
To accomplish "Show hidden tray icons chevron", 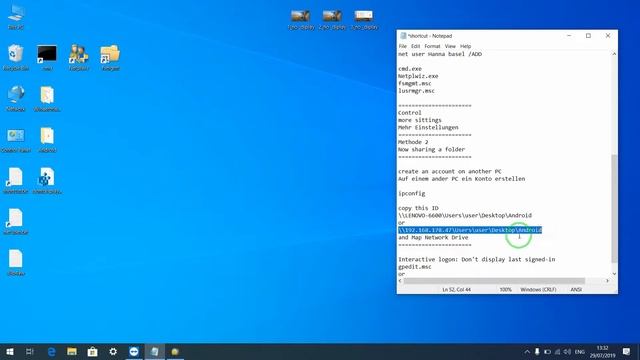I will (527, 352).
